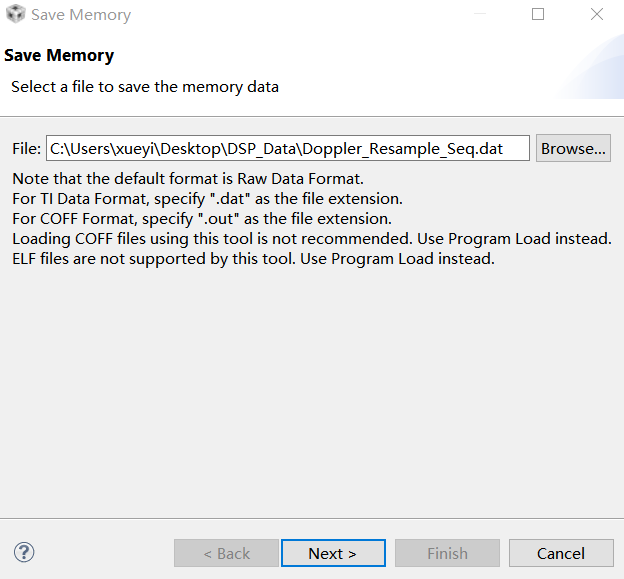The width and height of the screenshot is (624, 579).
Task: Click the greyed-out < Back button
Action: pos(226,553)
